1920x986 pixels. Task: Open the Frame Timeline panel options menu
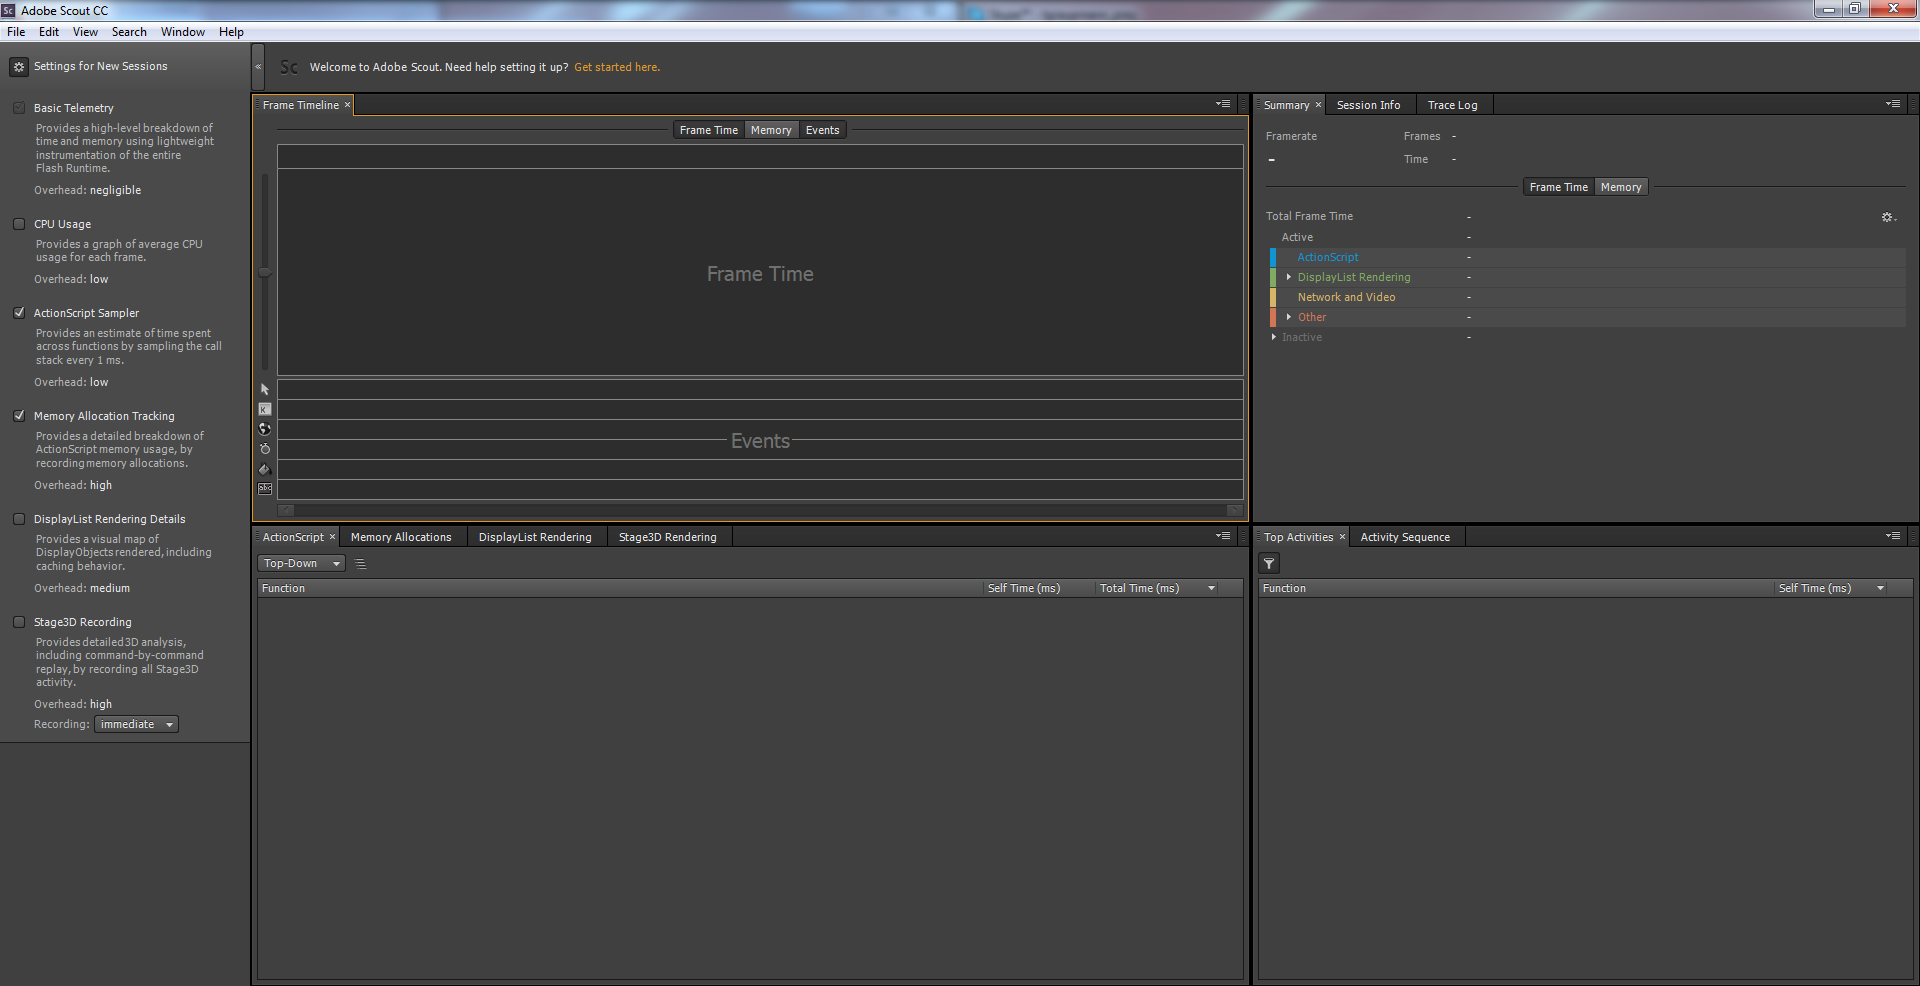[x=1223, y=104]
